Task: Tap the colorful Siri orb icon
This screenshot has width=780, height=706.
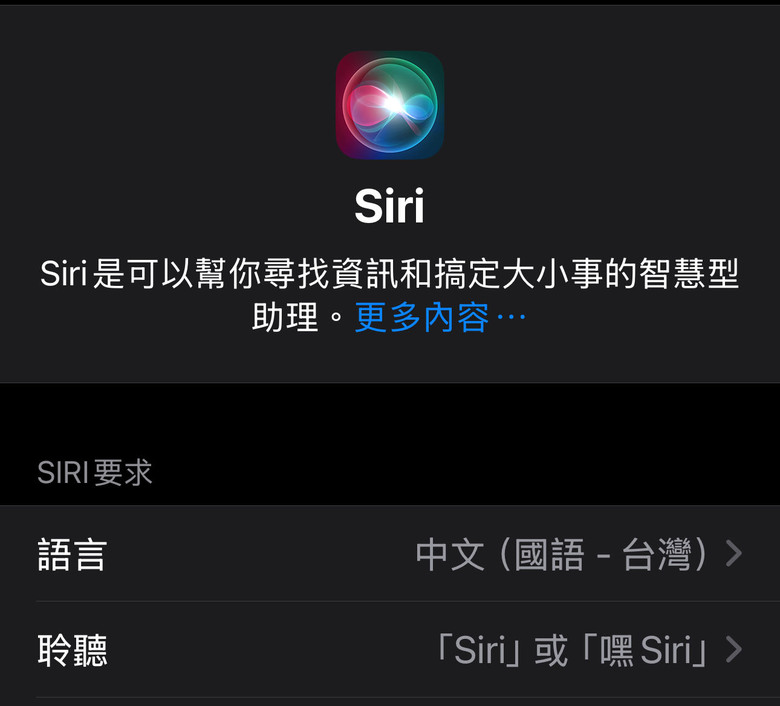Action: 390,105
